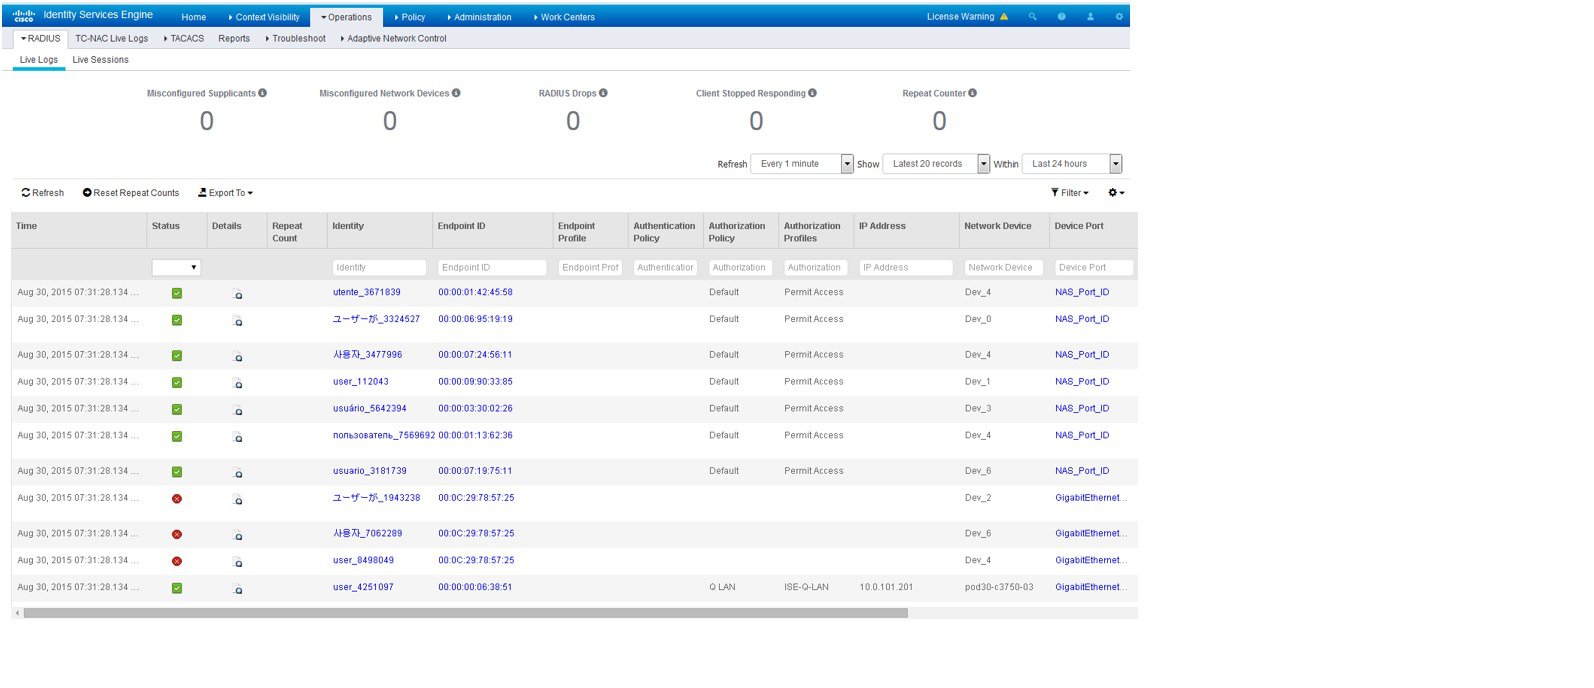Open details icon for user_4251097 row
Image resolution: width=1594 pixels, height=688 pixels.
pyautogui.click(x=238, y=590)
